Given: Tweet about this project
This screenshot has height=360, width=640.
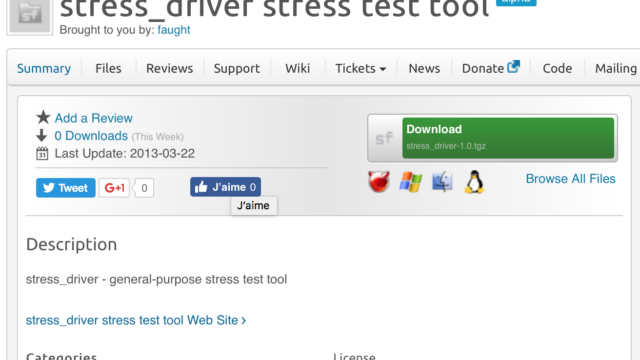Looking at the screenshot, I should [66, 188].
